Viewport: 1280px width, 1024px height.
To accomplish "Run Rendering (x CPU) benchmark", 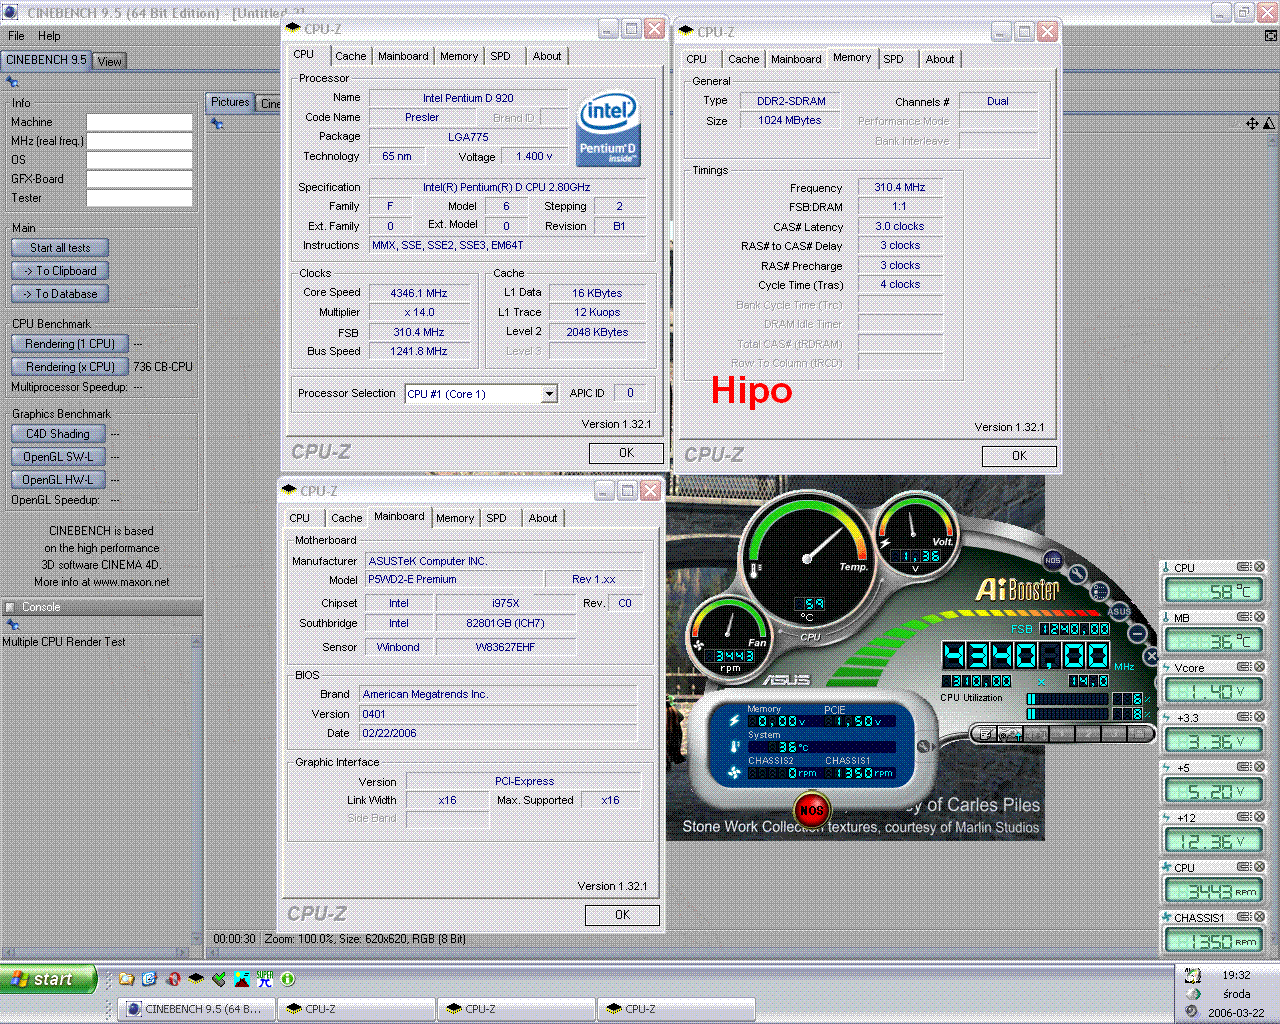I will pyautogui.click(x=70, y=367).
